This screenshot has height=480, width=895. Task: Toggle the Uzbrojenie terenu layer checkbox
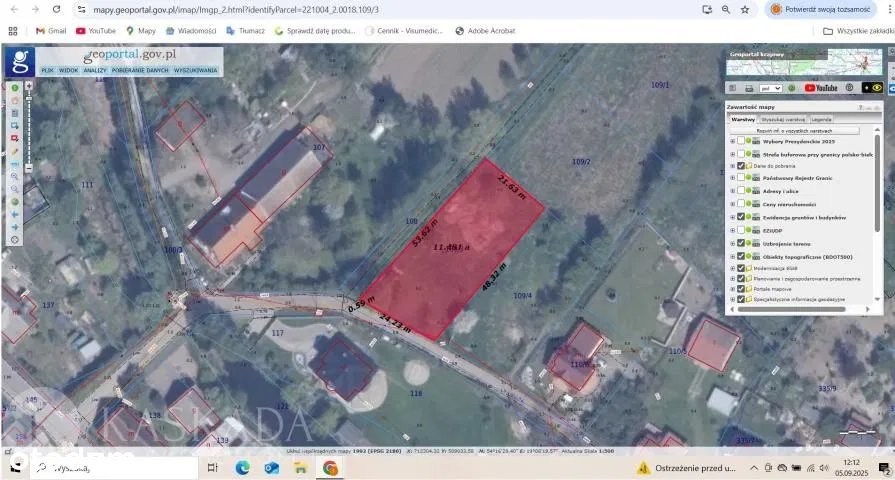[x=740, y=243]
